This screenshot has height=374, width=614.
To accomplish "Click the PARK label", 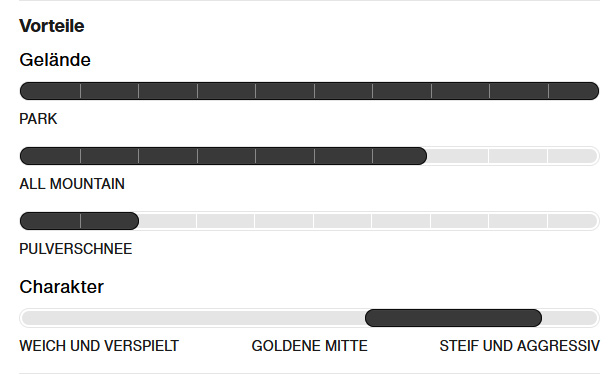I will [38, 119].
